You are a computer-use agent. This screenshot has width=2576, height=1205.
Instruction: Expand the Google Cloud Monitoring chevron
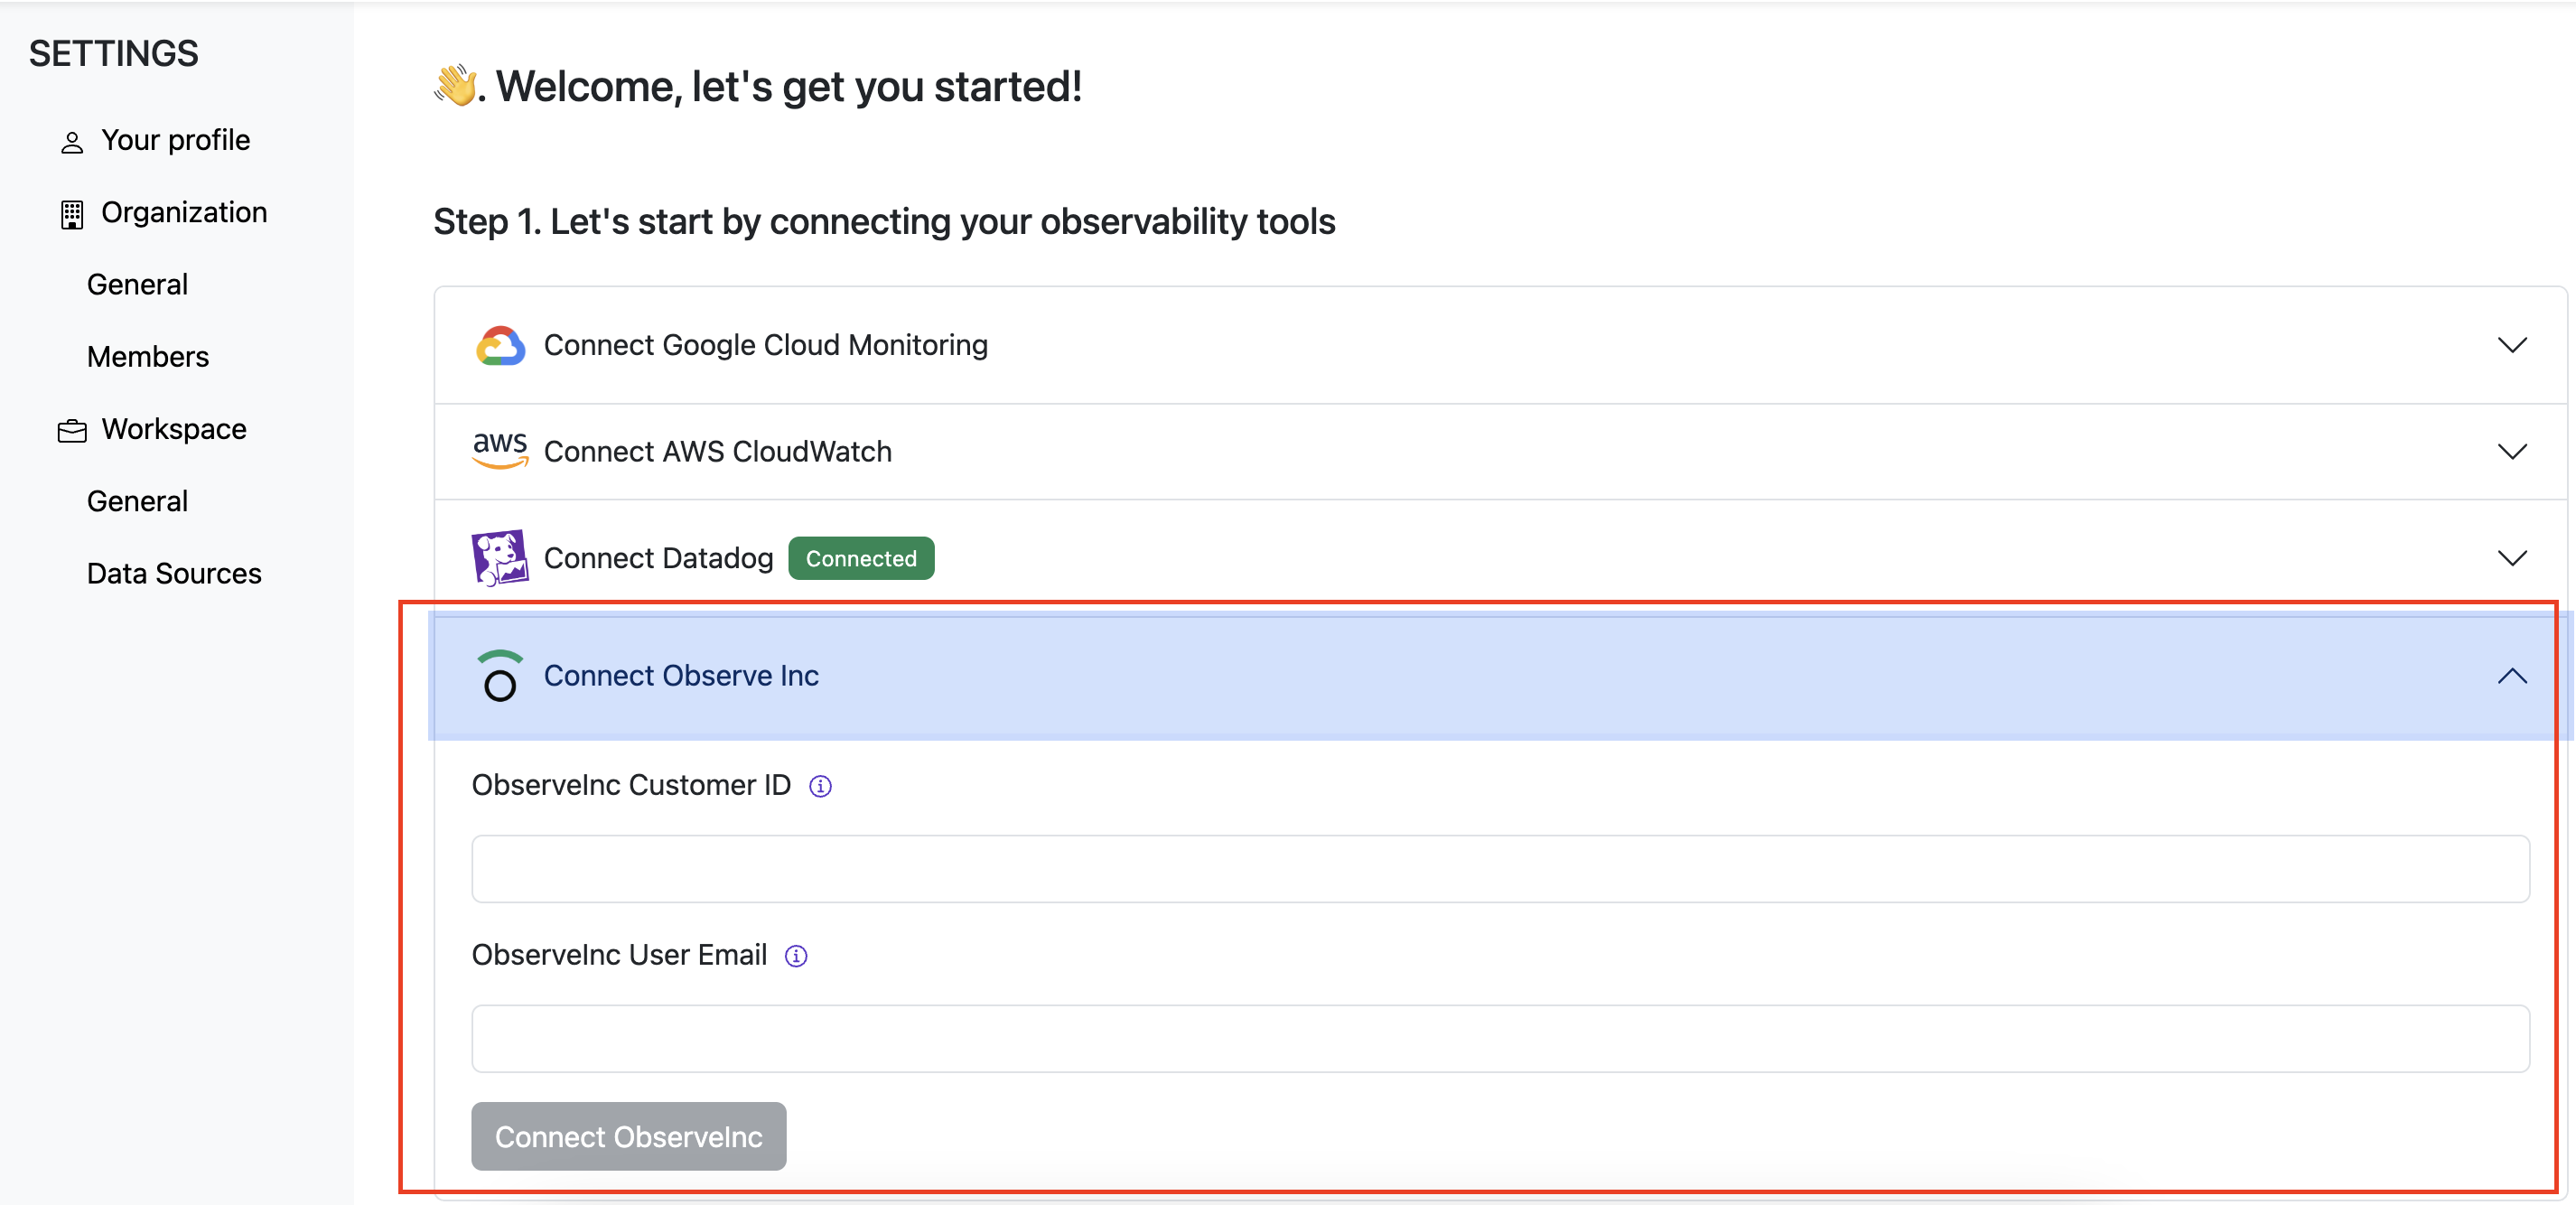pyautogui.click(x=2511, y=345)
